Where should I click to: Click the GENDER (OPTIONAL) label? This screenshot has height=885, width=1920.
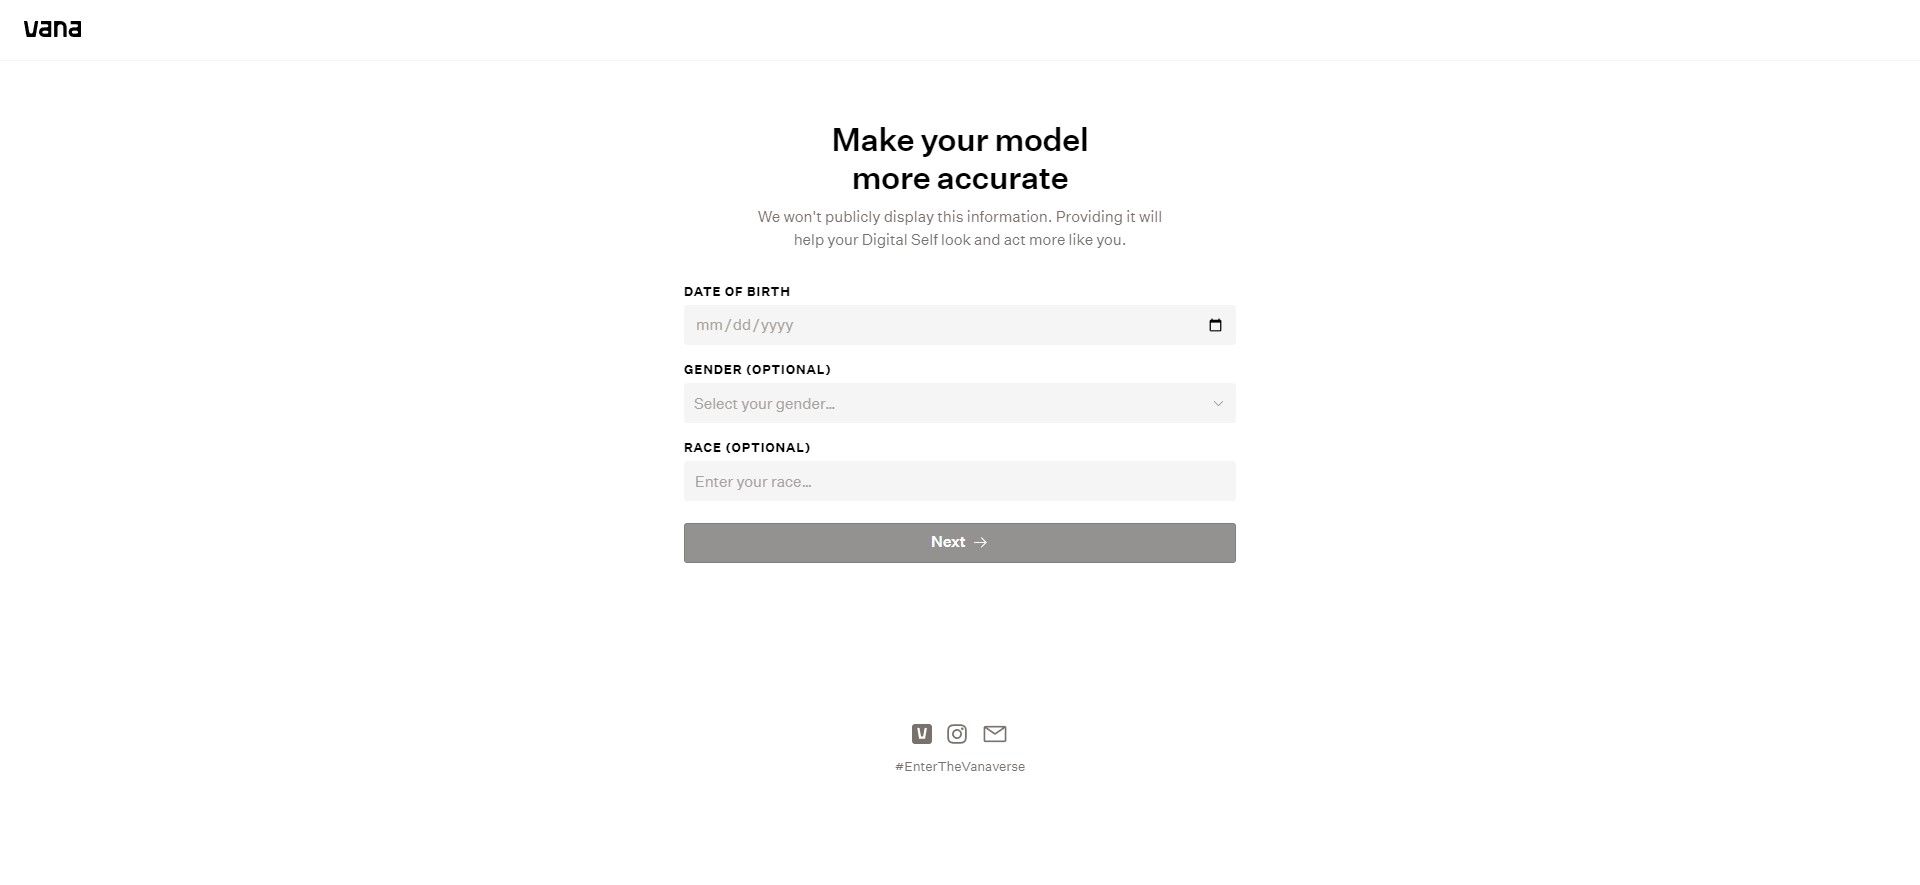757,369
